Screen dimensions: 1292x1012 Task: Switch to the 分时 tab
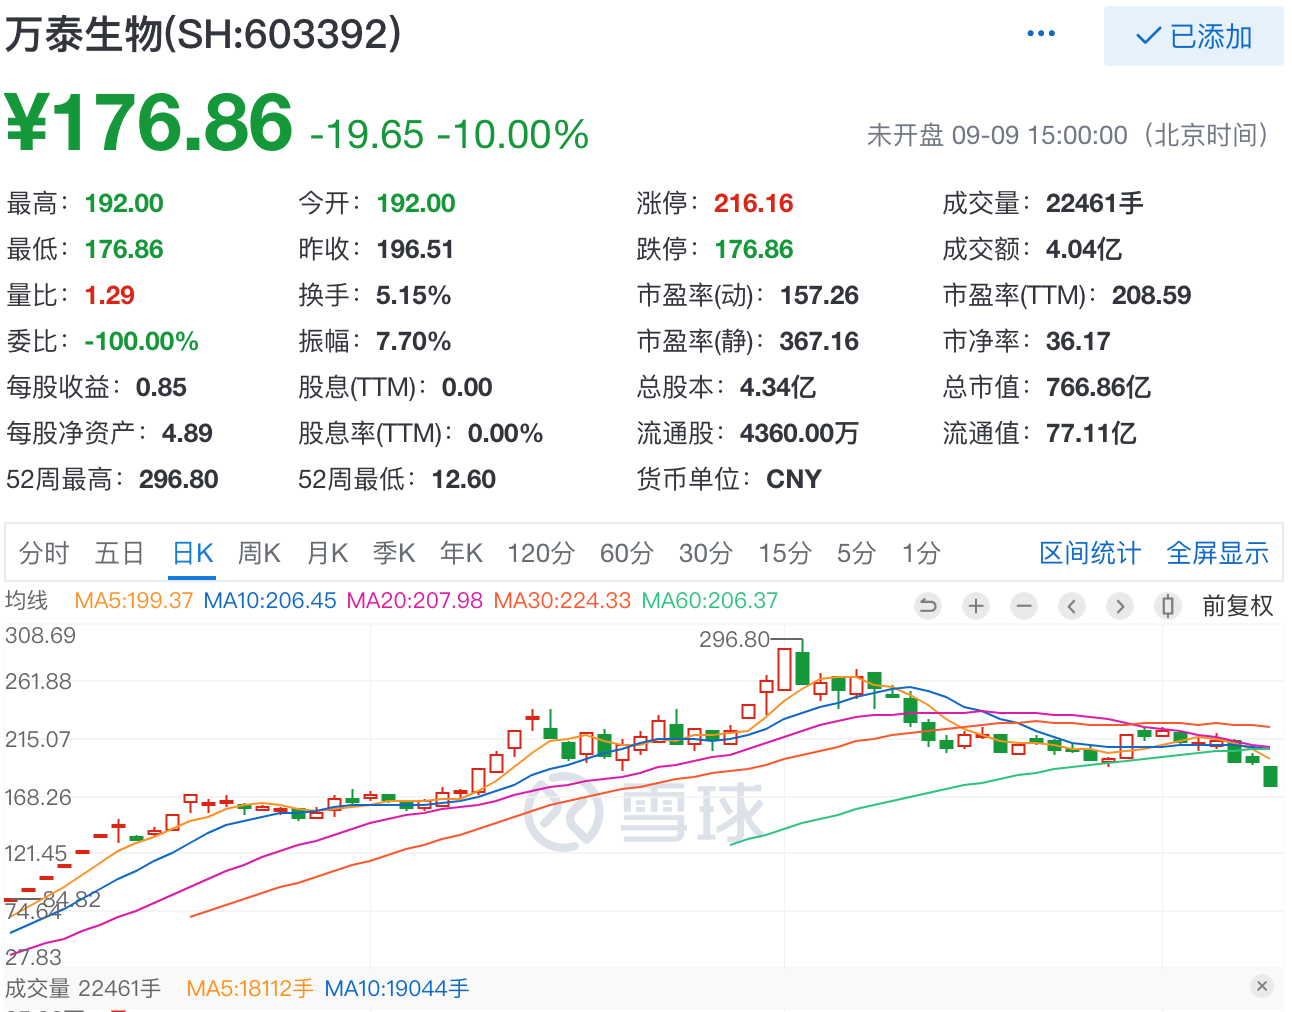click(x=44, y=553)
